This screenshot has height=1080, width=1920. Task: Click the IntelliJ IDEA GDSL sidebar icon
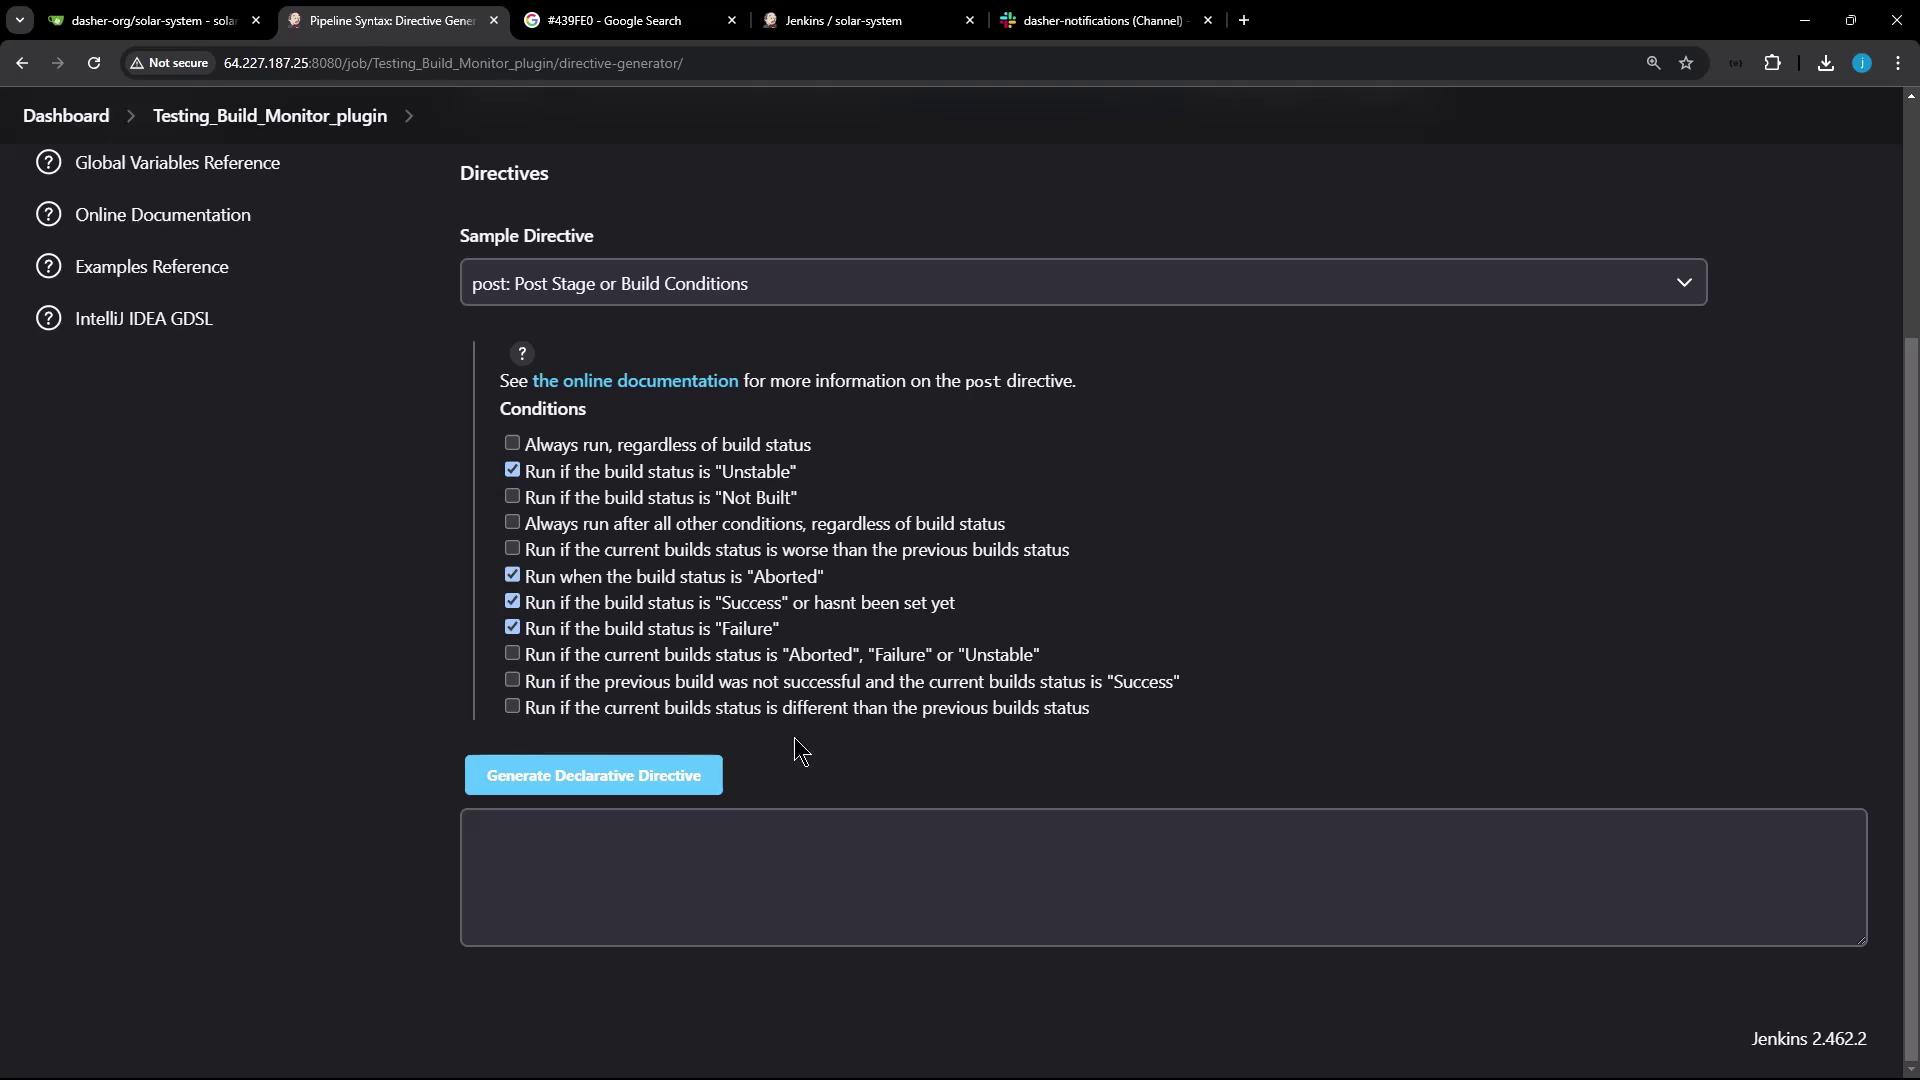coord(48,318)
